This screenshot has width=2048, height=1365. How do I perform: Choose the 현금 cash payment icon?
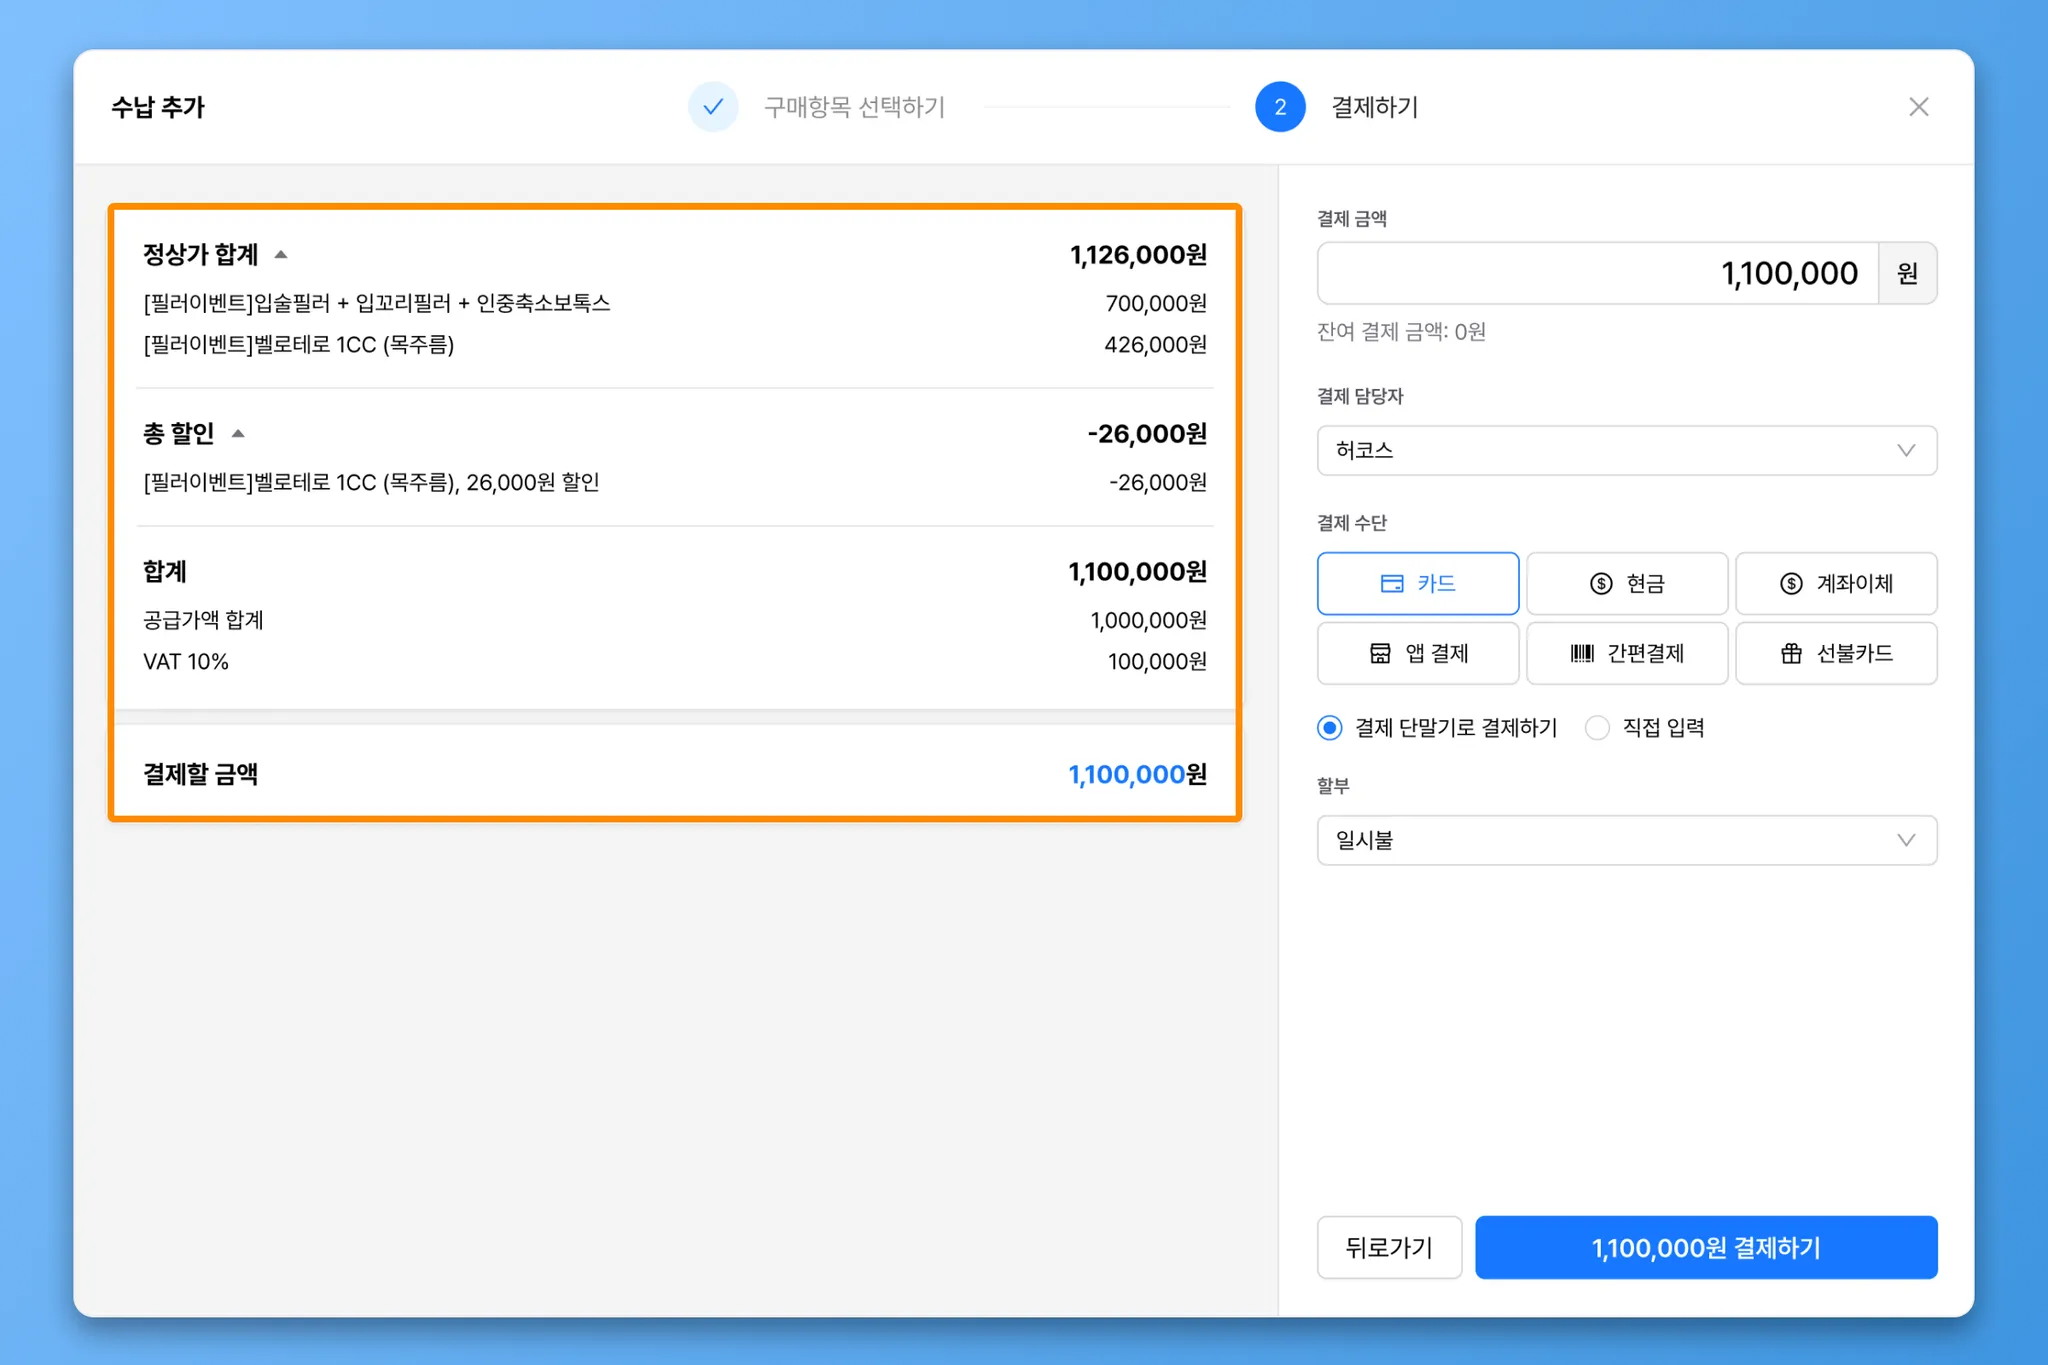[x=1601, y=584]
